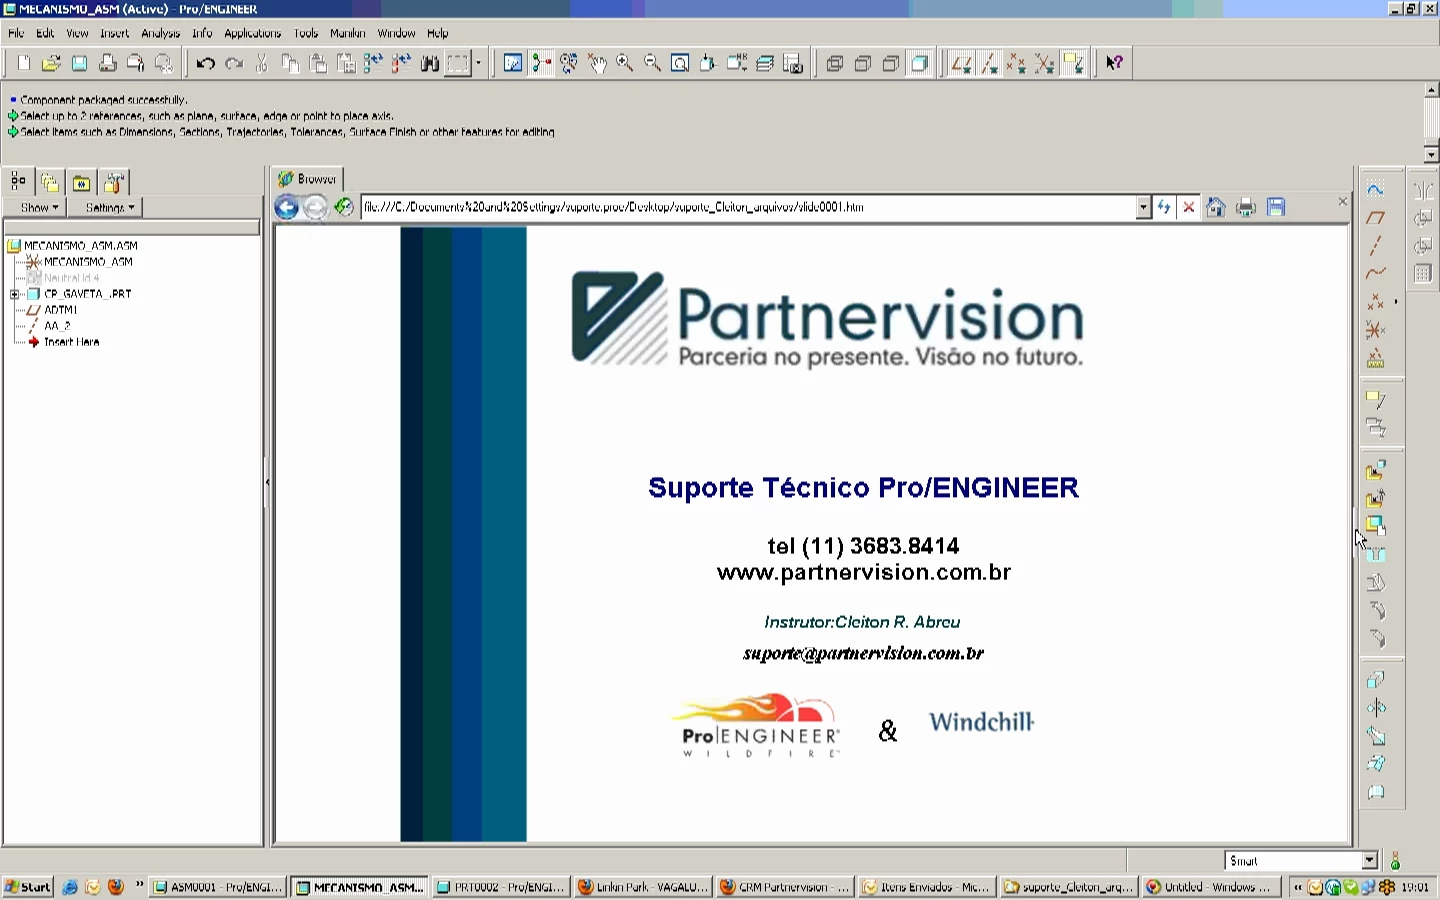The image size is (1440, 900).
Task: Go back in the embedded browser
Action: (286, 207)
